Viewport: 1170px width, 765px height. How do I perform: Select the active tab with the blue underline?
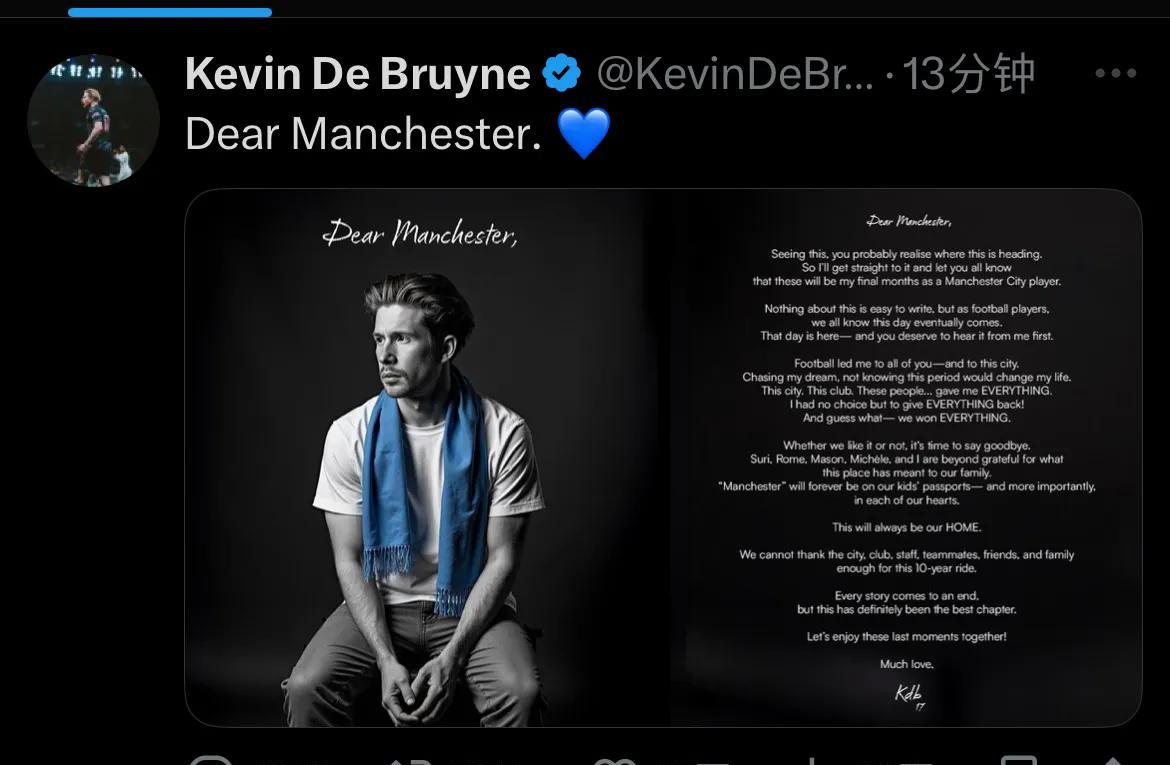[169, 12]
